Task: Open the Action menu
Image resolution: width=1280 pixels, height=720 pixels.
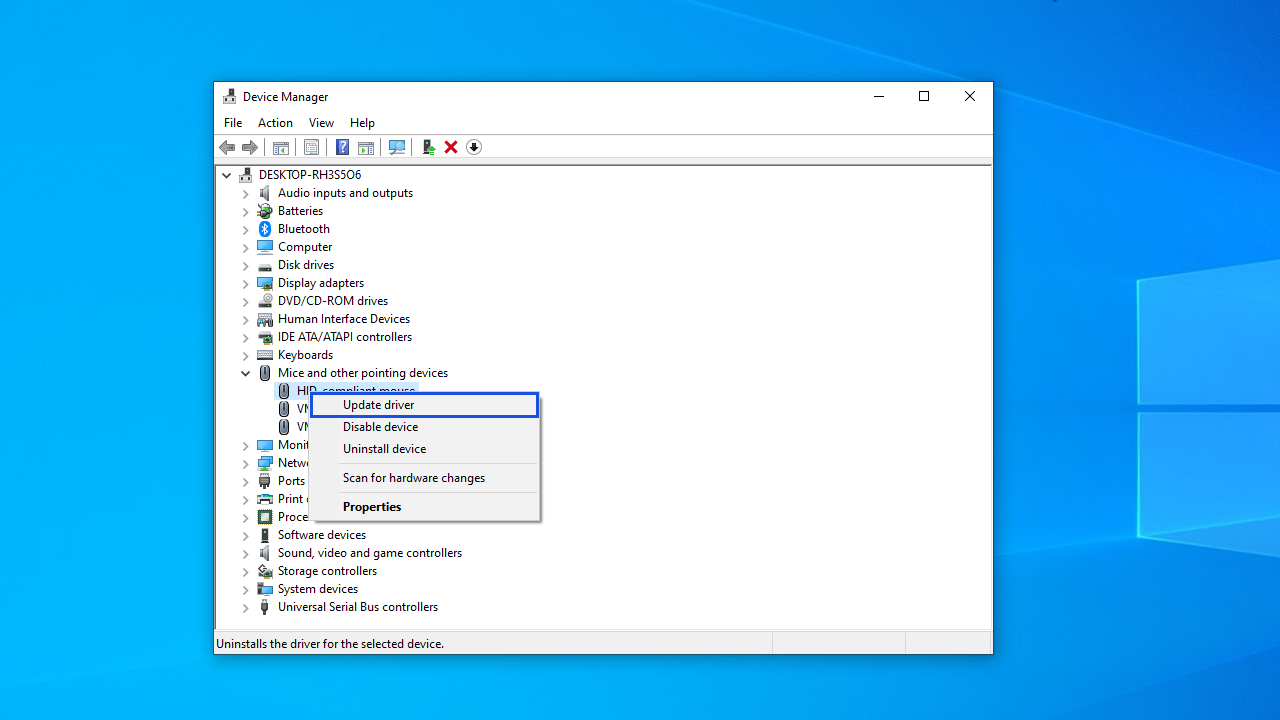Action: pyautogui.click(x=275, y=123)
